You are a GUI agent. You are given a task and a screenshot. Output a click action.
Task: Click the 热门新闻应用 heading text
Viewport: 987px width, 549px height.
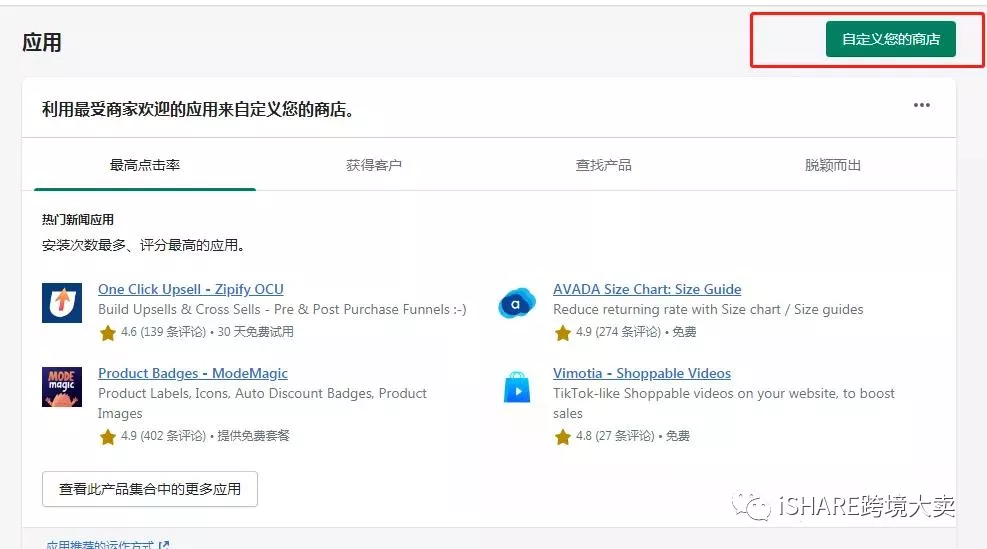click(78, 220)
